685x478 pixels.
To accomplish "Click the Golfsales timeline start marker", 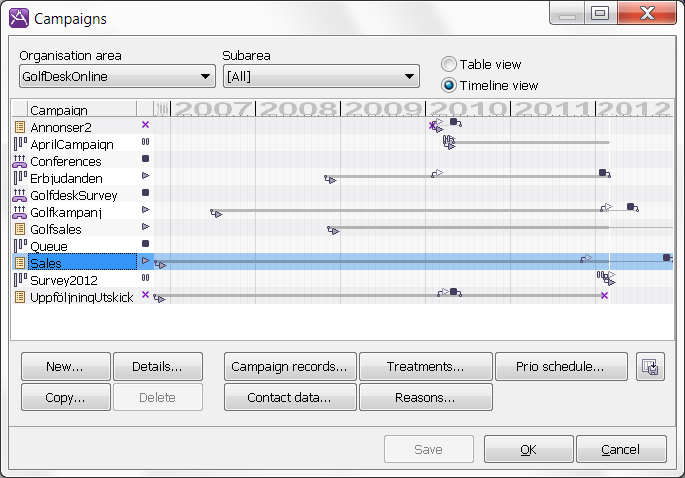I will point(333,230).
